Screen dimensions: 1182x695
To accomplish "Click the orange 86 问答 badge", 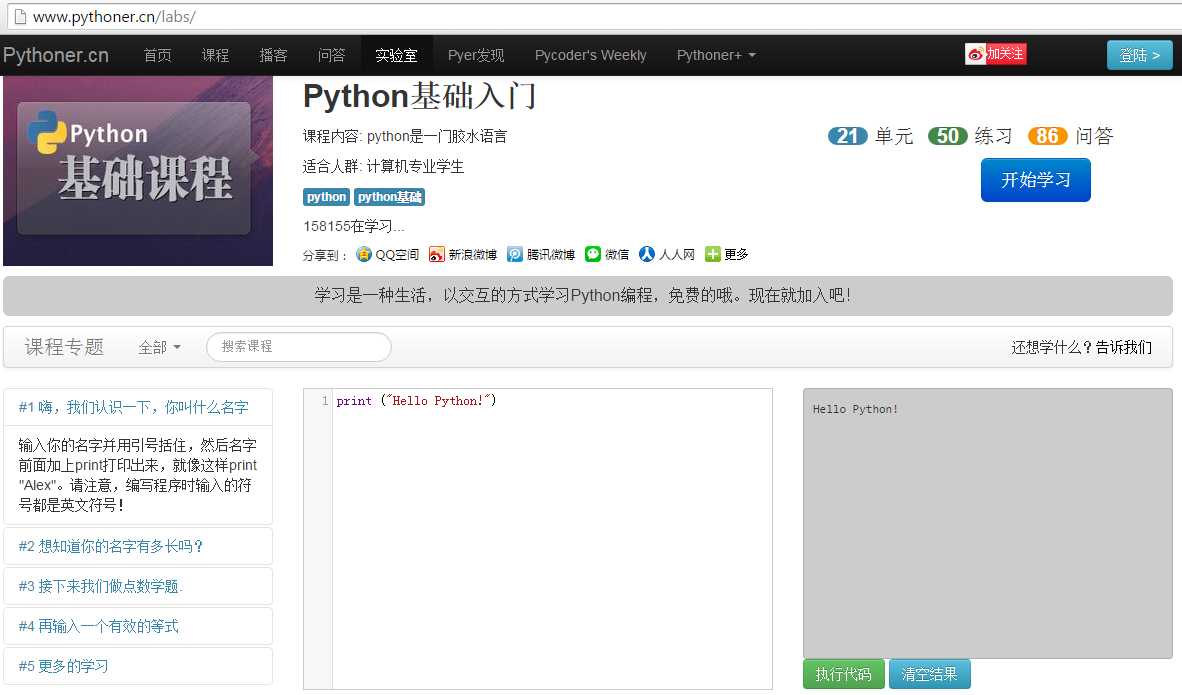I will point(1047,136).
